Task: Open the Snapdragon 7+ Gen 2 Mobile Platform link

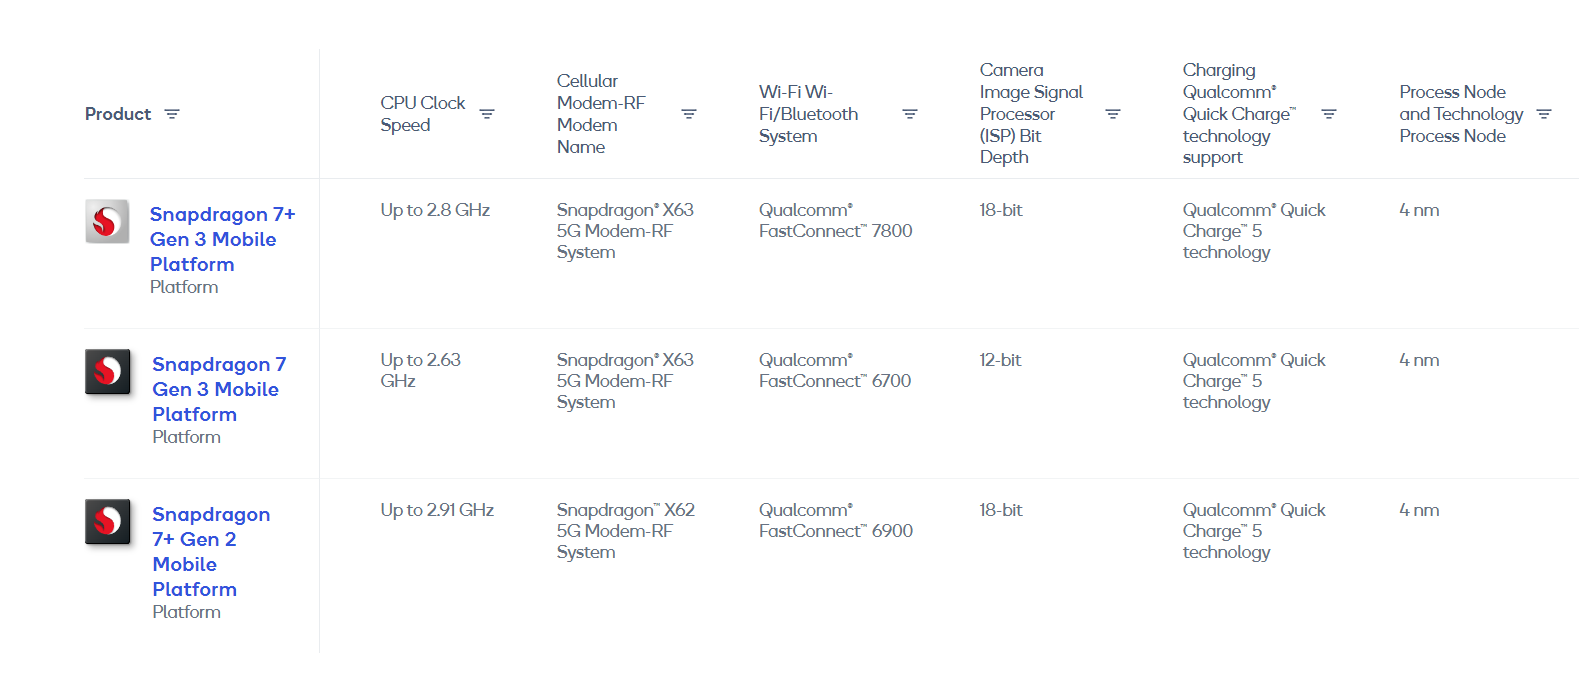Action: 210,551
